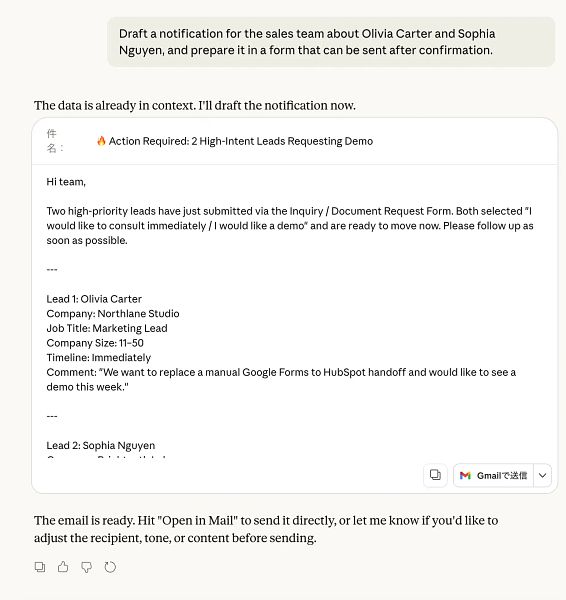Select the 'Lead 2: Sophia Nguyen' line
Screen dimensions: 566x600
click(101, 445)
